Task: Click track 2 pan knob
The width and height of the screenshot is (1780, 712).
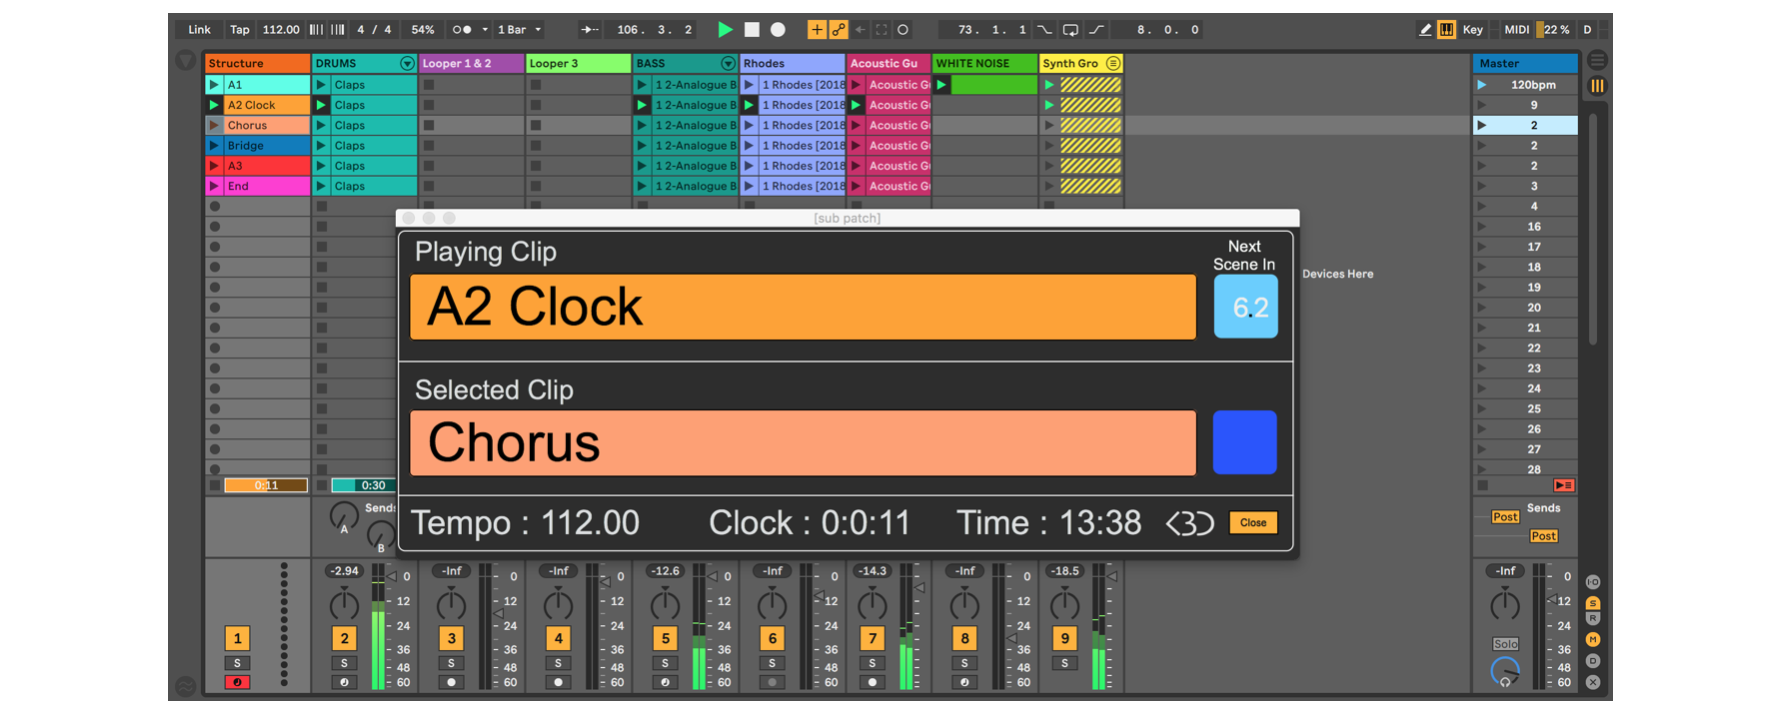Action: [344, 604]
